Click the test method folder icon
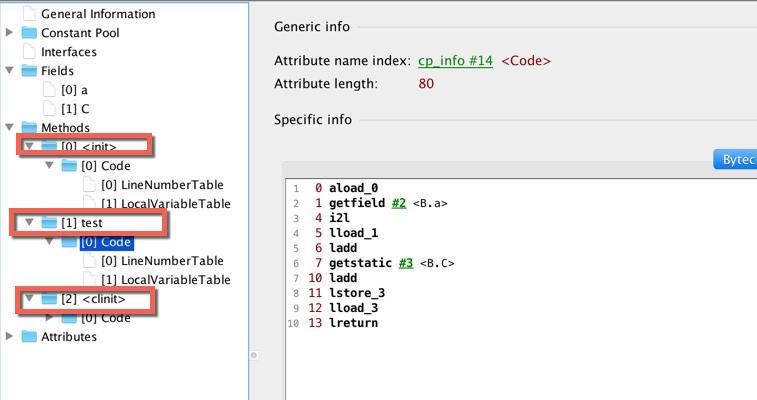Viewport: 757px width, 400px height. (49, 223)
